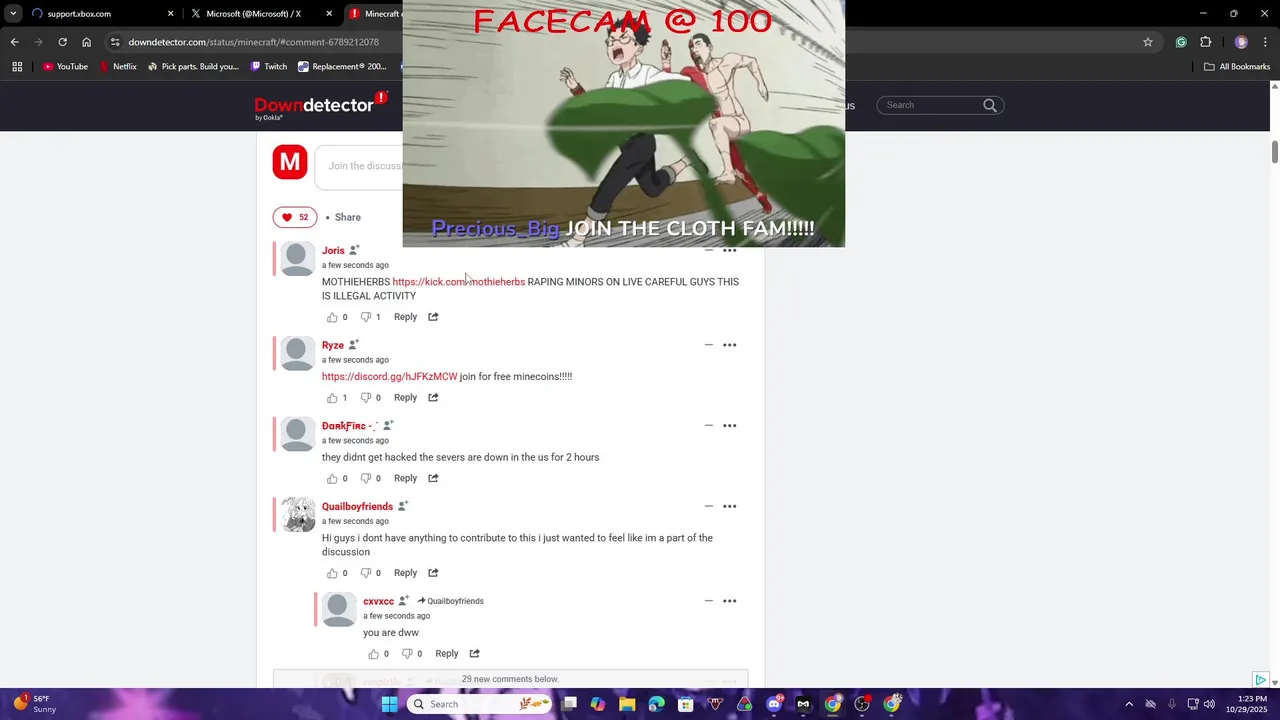Share cxvxcc's reply
Viewport: 1280px width, 720px height.
pyautogui.click(x=475, y=654)
